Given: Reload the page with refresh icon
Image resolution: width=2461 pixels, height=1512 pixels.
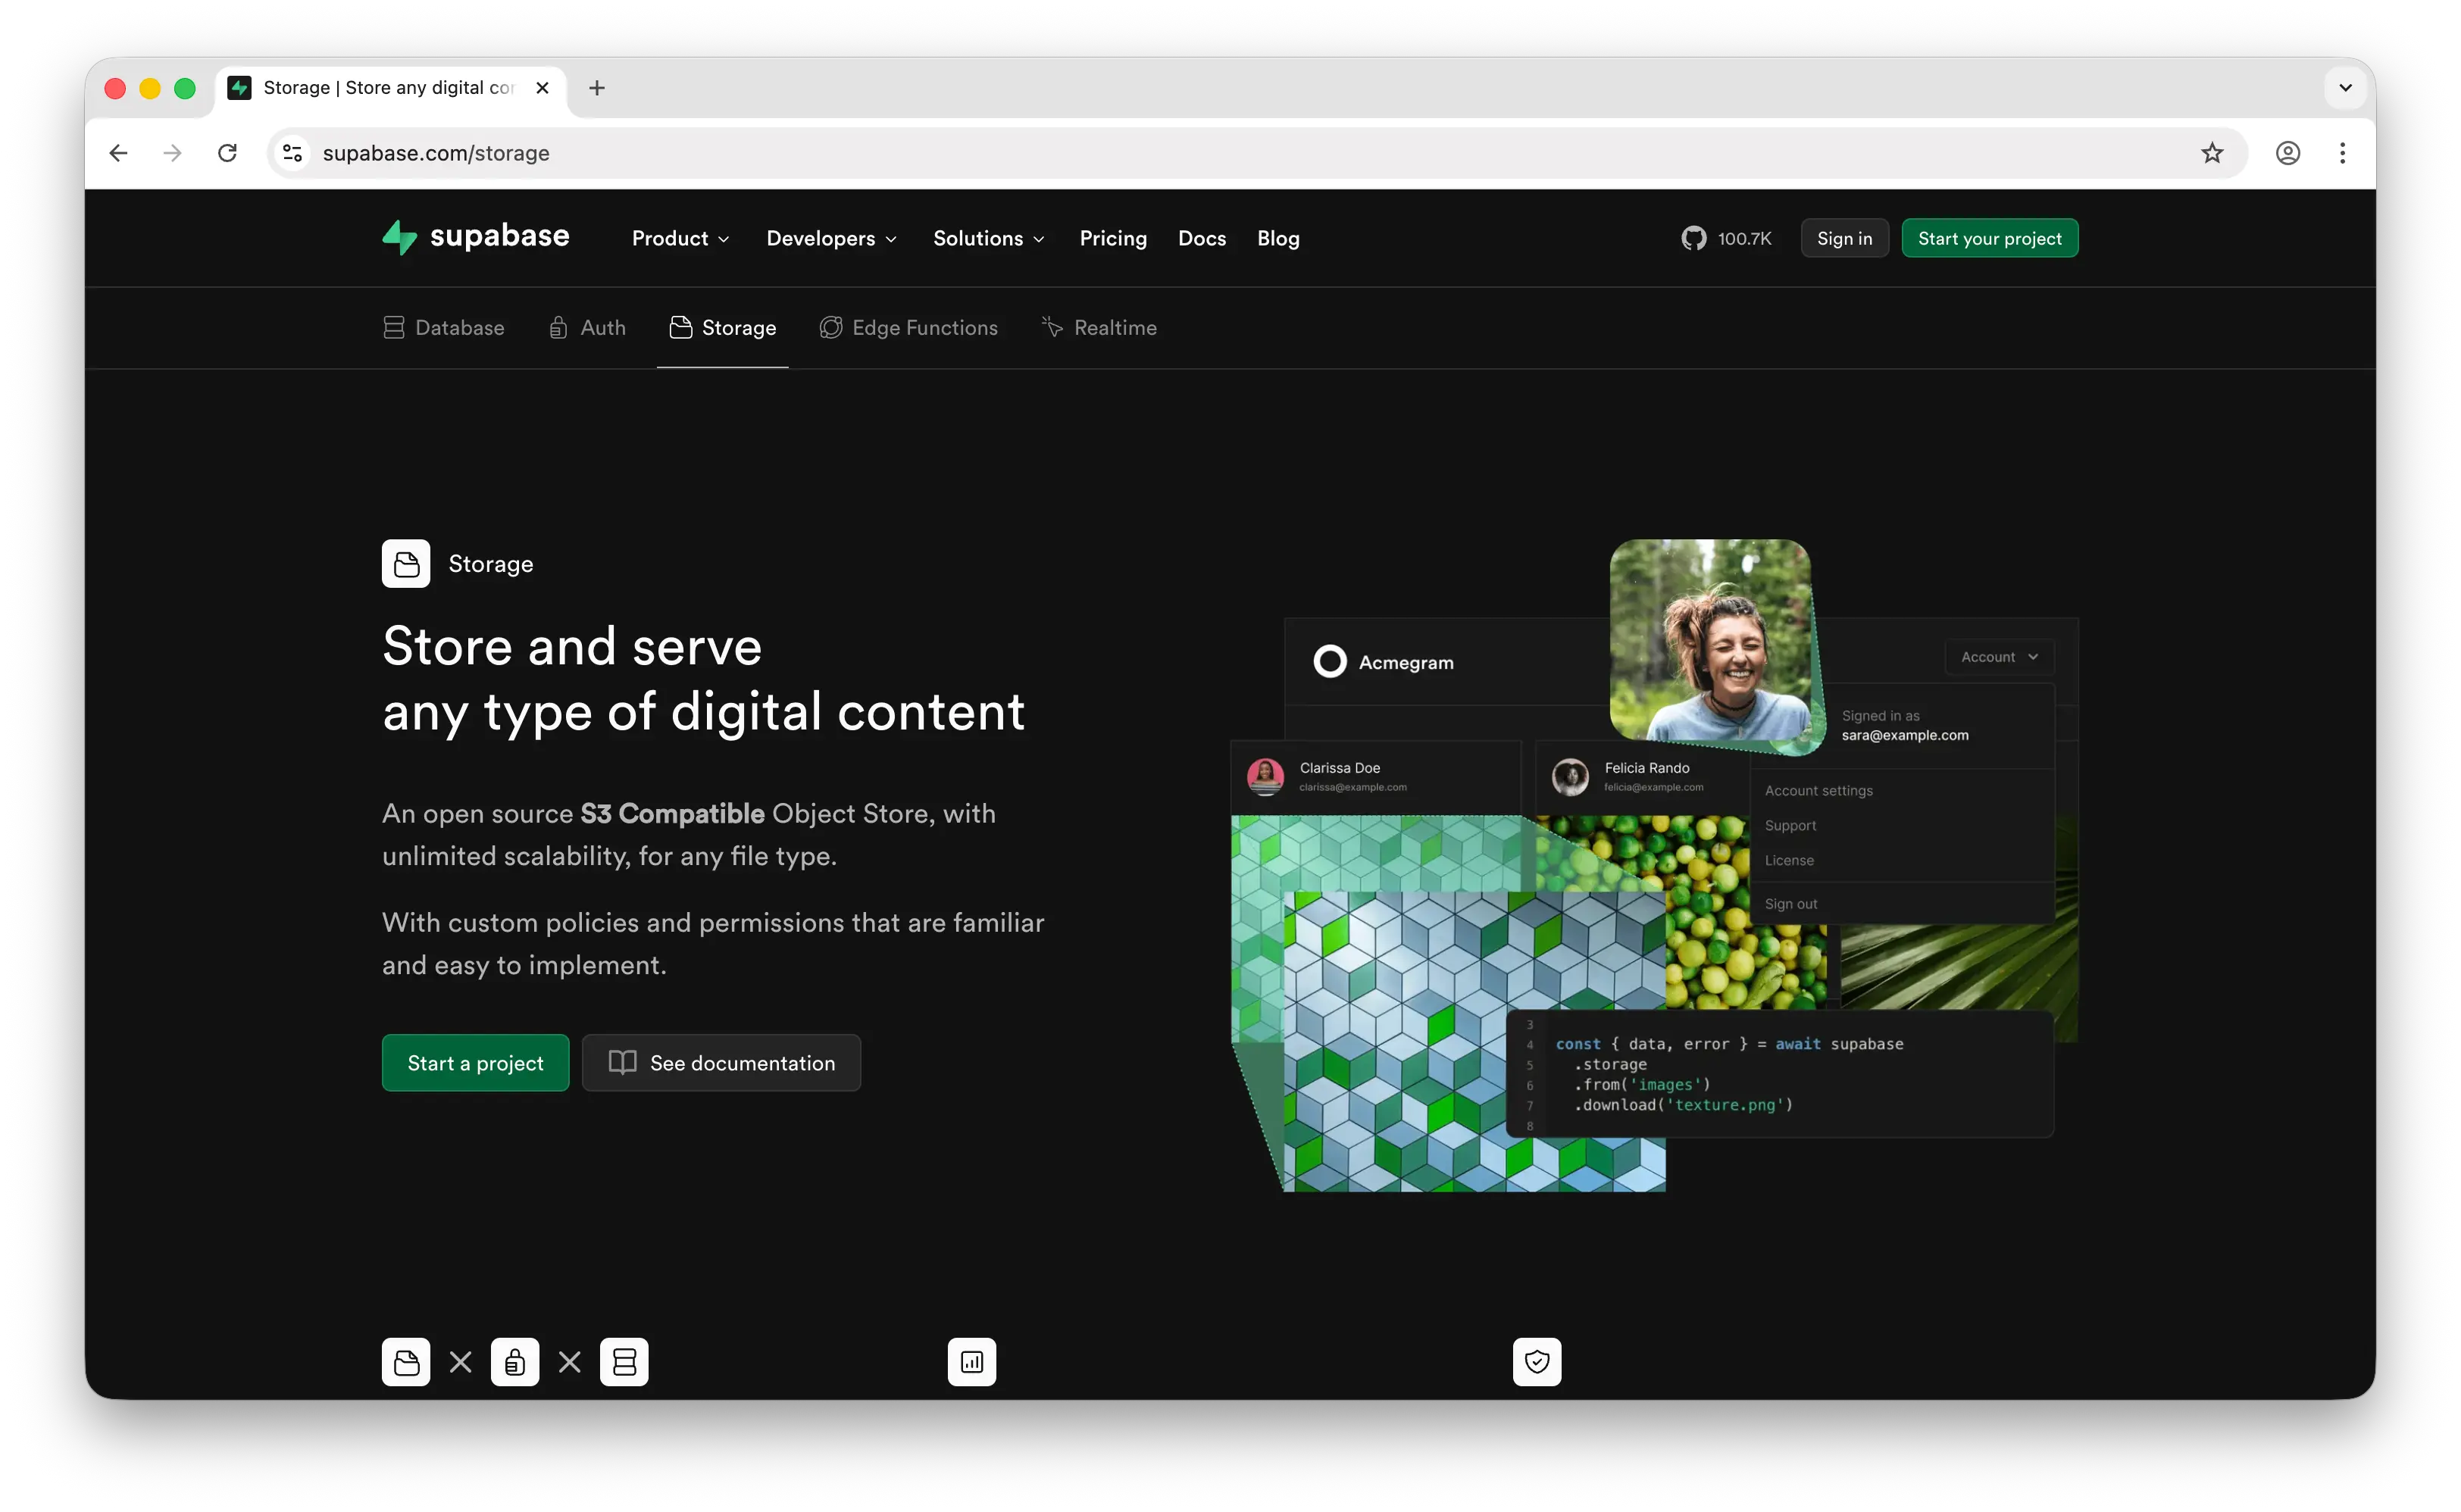Looking at the screenshot, I should 228,153.
